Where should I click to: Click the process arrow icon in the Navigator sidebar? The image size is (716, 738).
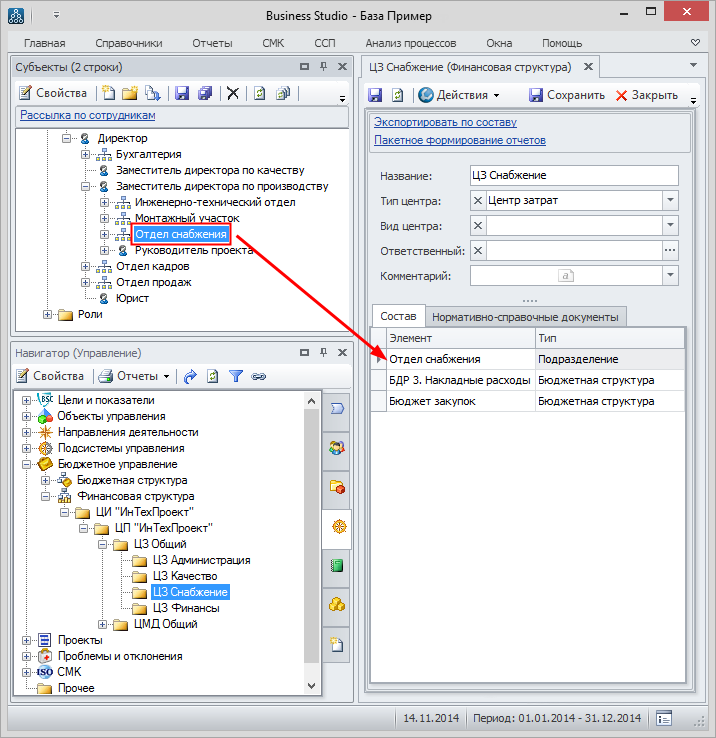337,408
